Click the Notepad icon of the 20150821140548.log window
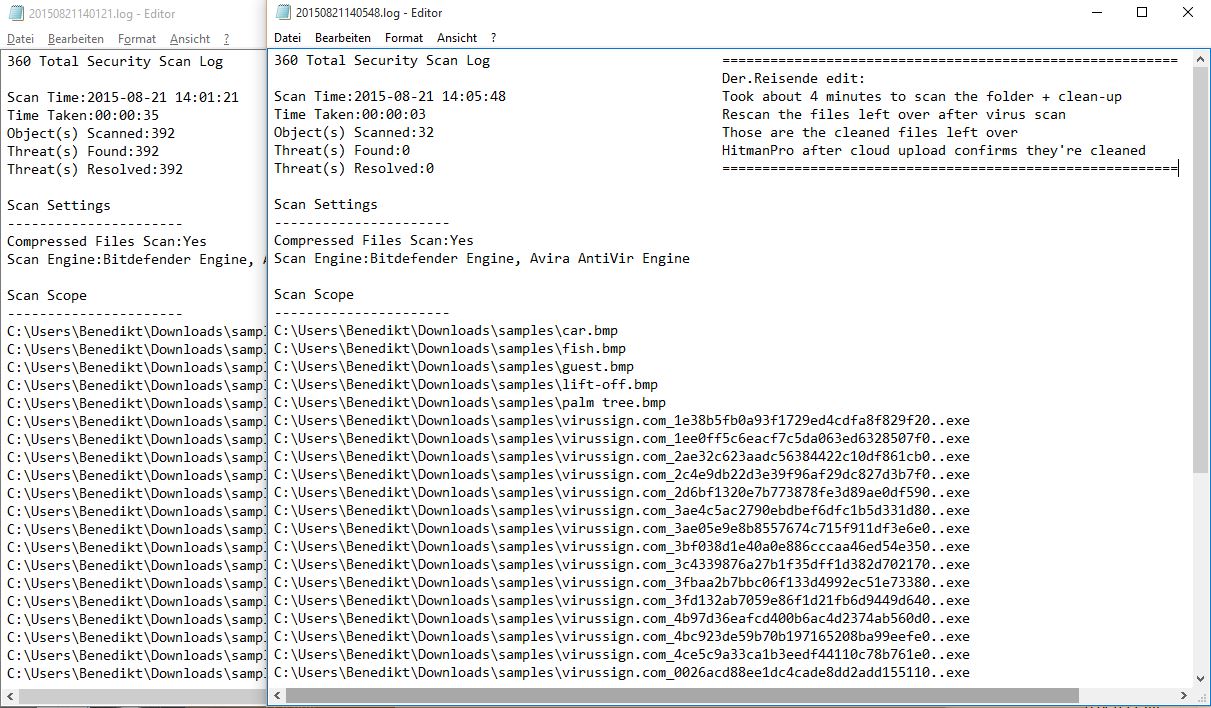 (x=281, y=13)
